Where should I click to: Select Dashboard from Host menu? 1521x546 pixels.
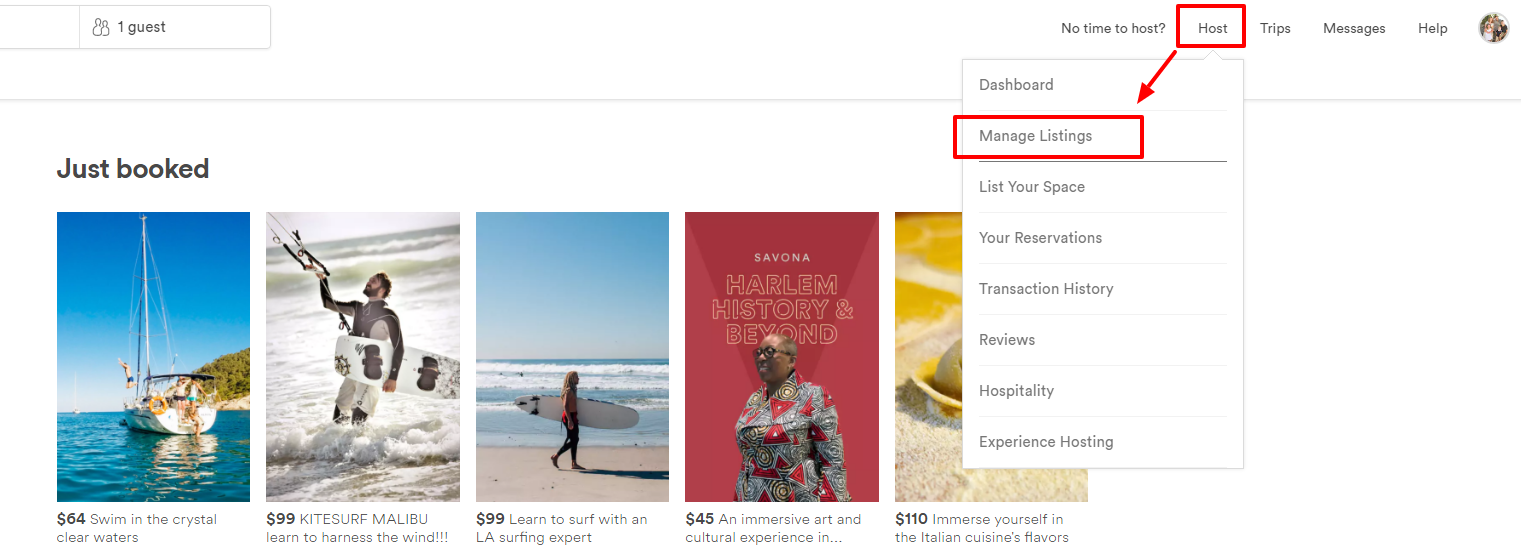[1016, 85]
